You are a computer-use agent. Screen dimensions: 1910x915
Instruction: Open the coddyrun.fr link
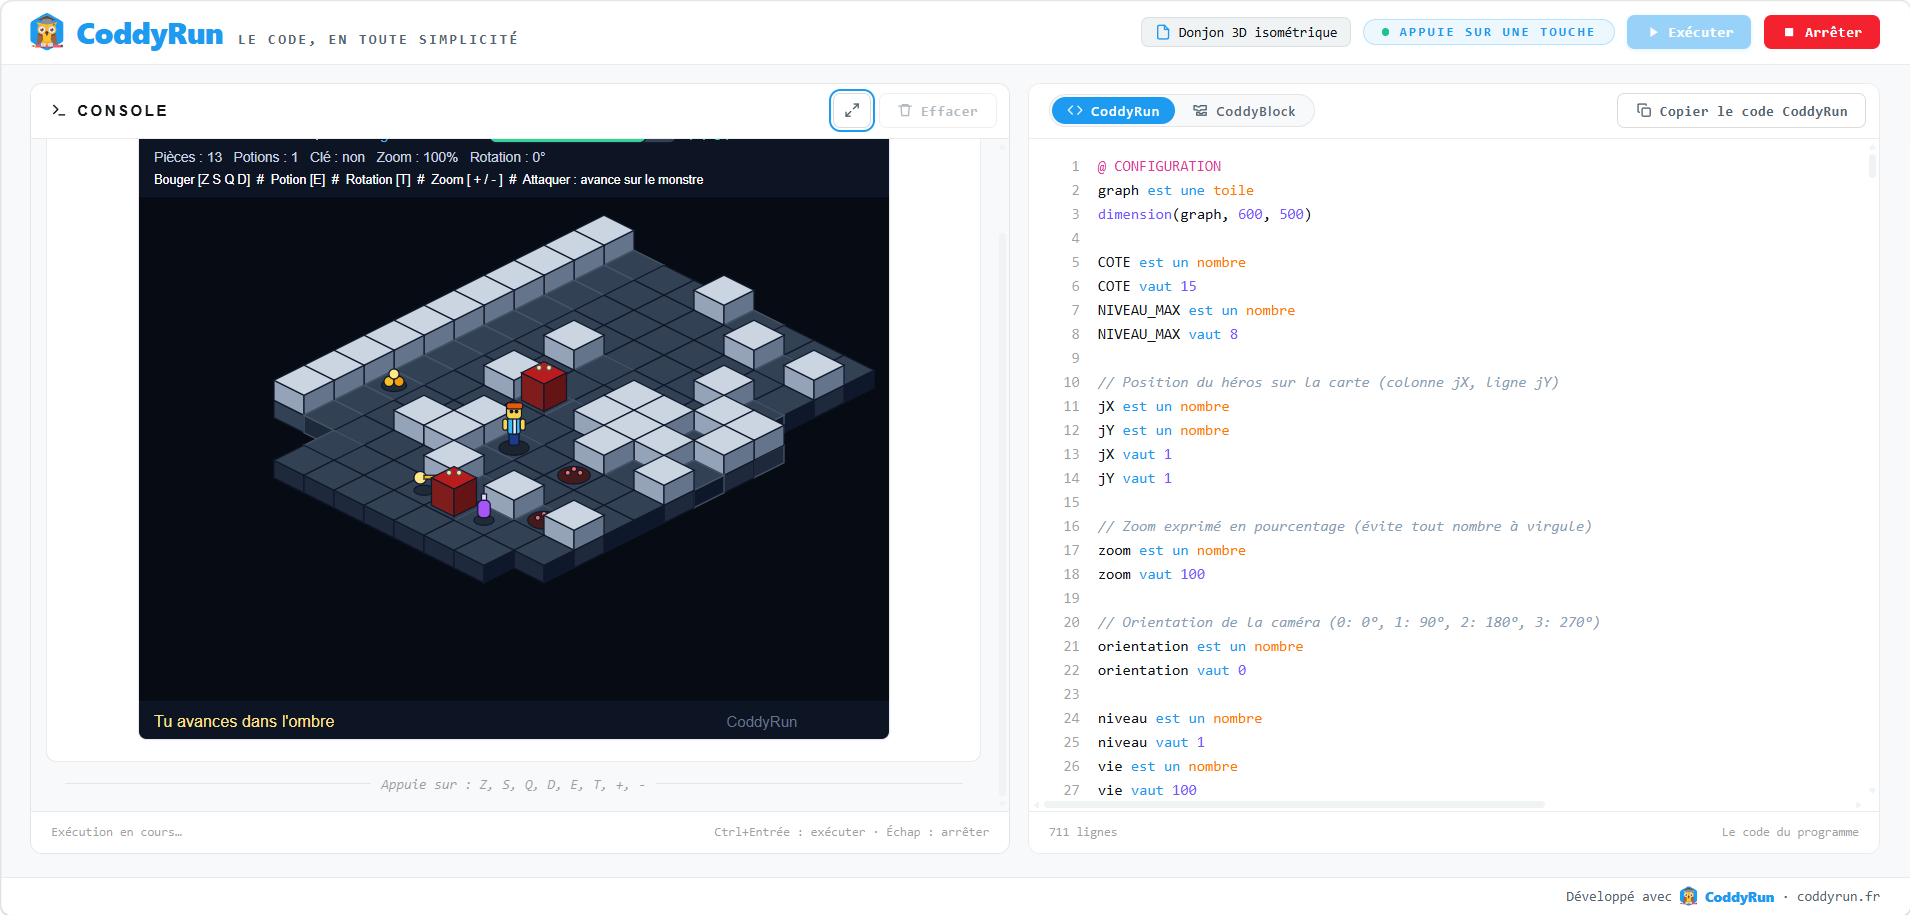point(1838,896)
